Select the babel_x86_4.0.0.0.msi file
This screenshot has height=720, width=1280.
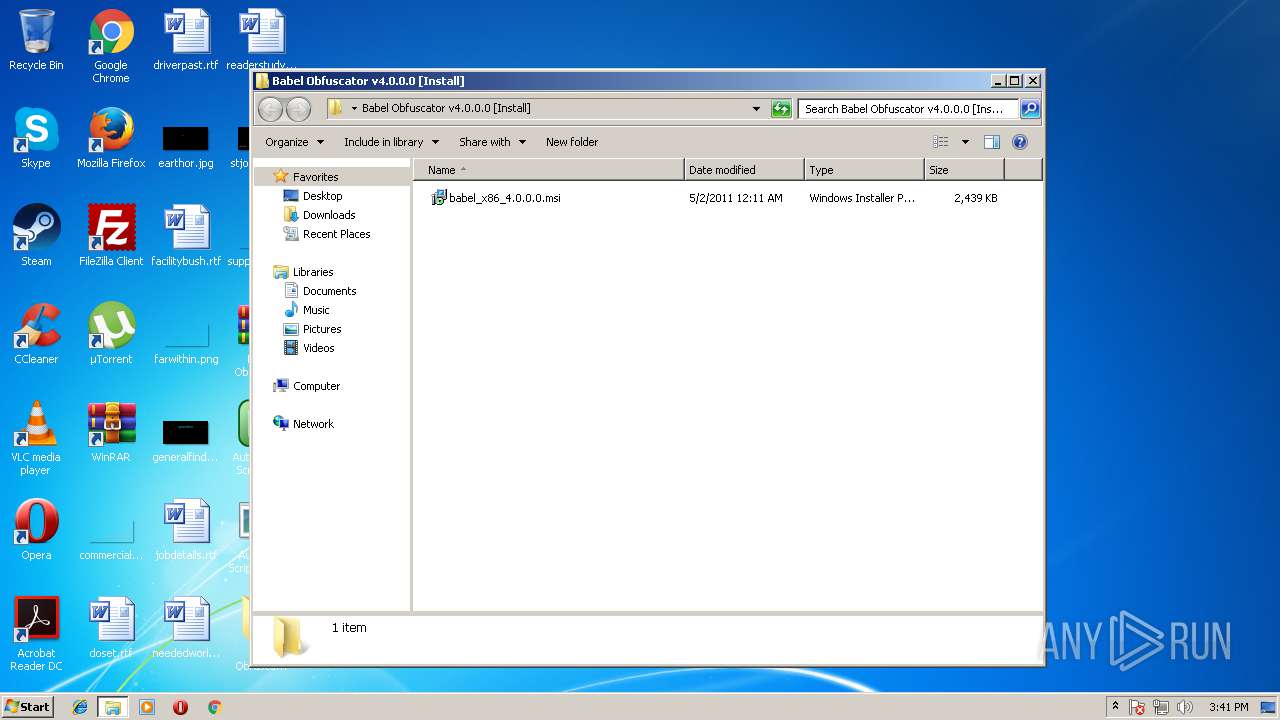pyautogui.click(x=496, y=198)
